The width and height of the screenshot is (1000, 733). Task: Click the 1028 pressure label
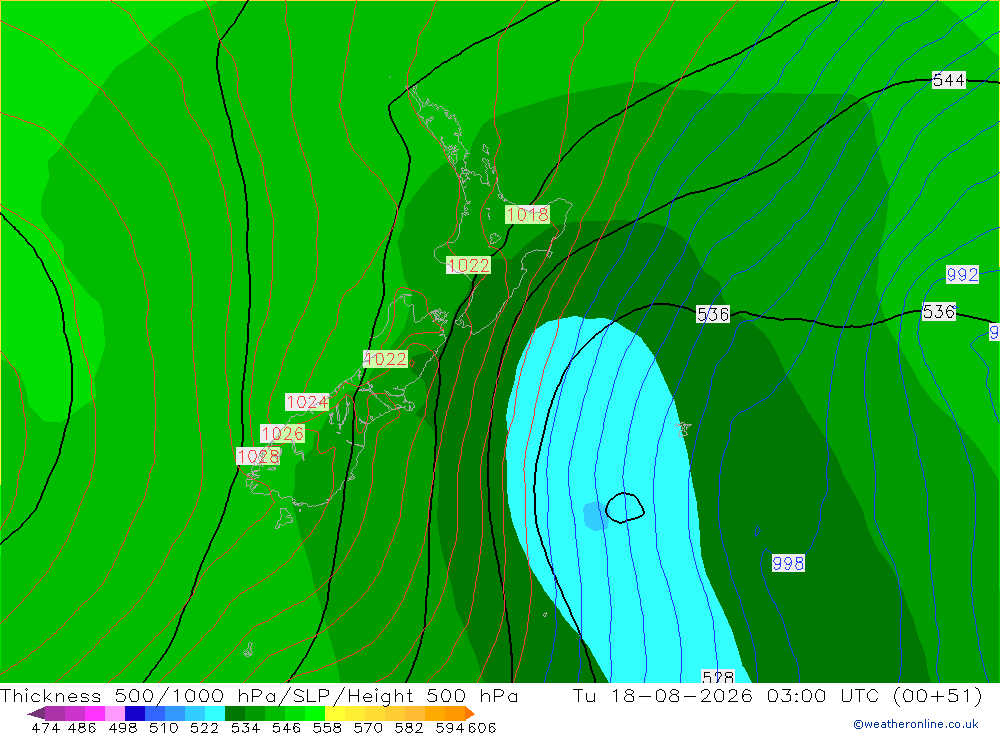[258, 456]
